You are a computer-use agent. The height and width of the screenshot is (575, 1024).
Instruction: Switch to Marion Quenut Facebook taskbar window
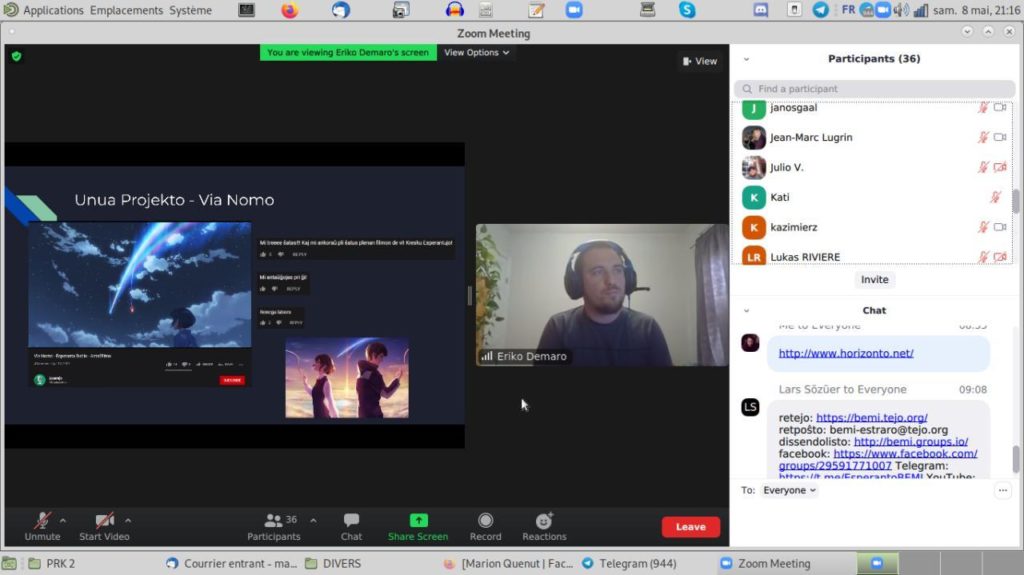[508, 563]
